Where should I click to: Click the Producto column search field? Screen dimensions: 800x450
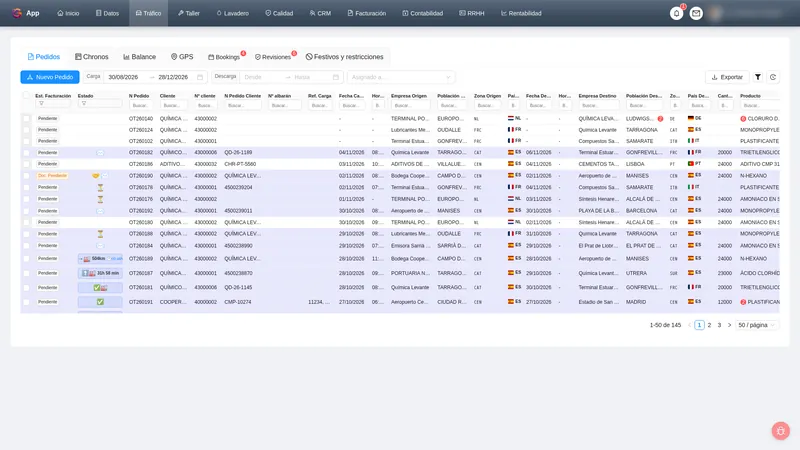coord(760,105)
